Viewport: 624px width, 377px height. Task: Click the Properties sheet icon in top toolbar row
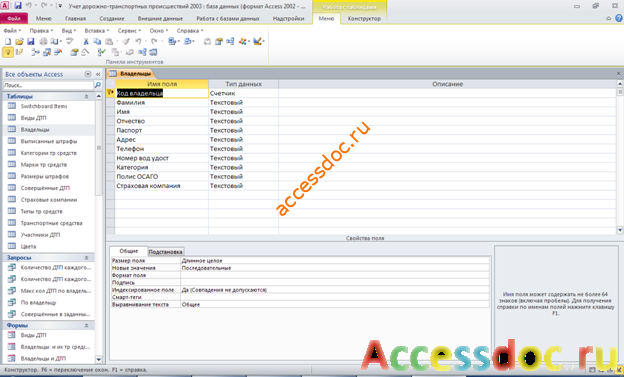click(x=218, y=41)
